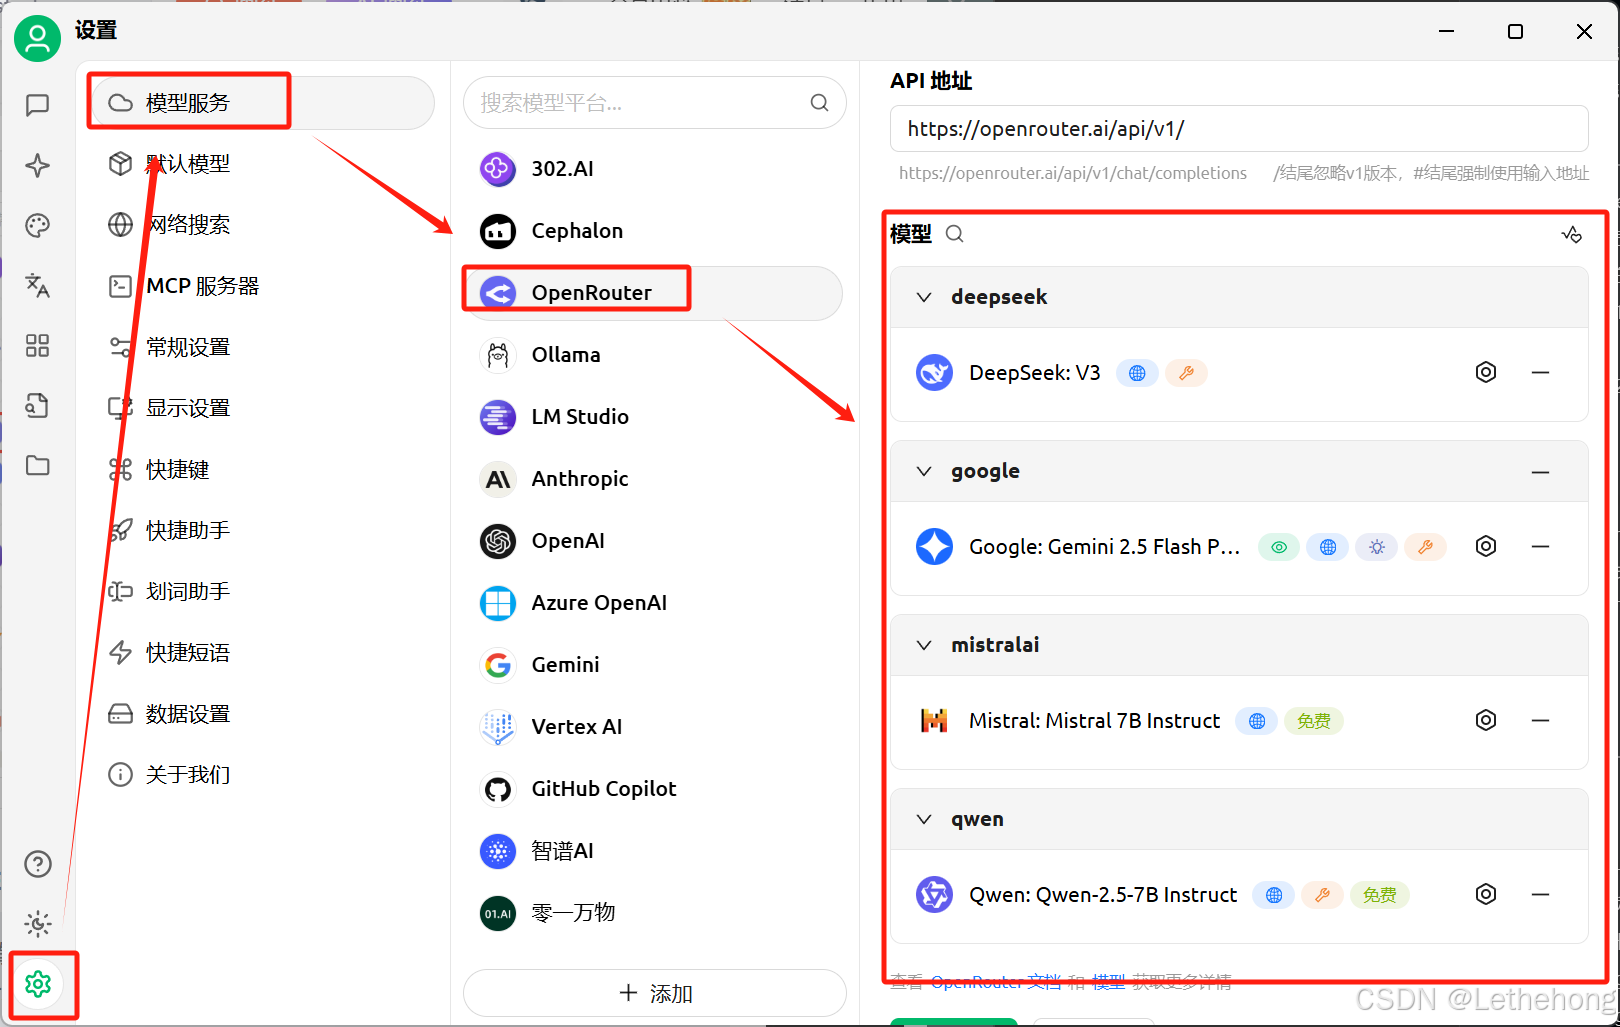This screenshot has height=1027, width=1620.
Task: Click the search icon next to 模型 heading
Action: [x=955, y=234]
